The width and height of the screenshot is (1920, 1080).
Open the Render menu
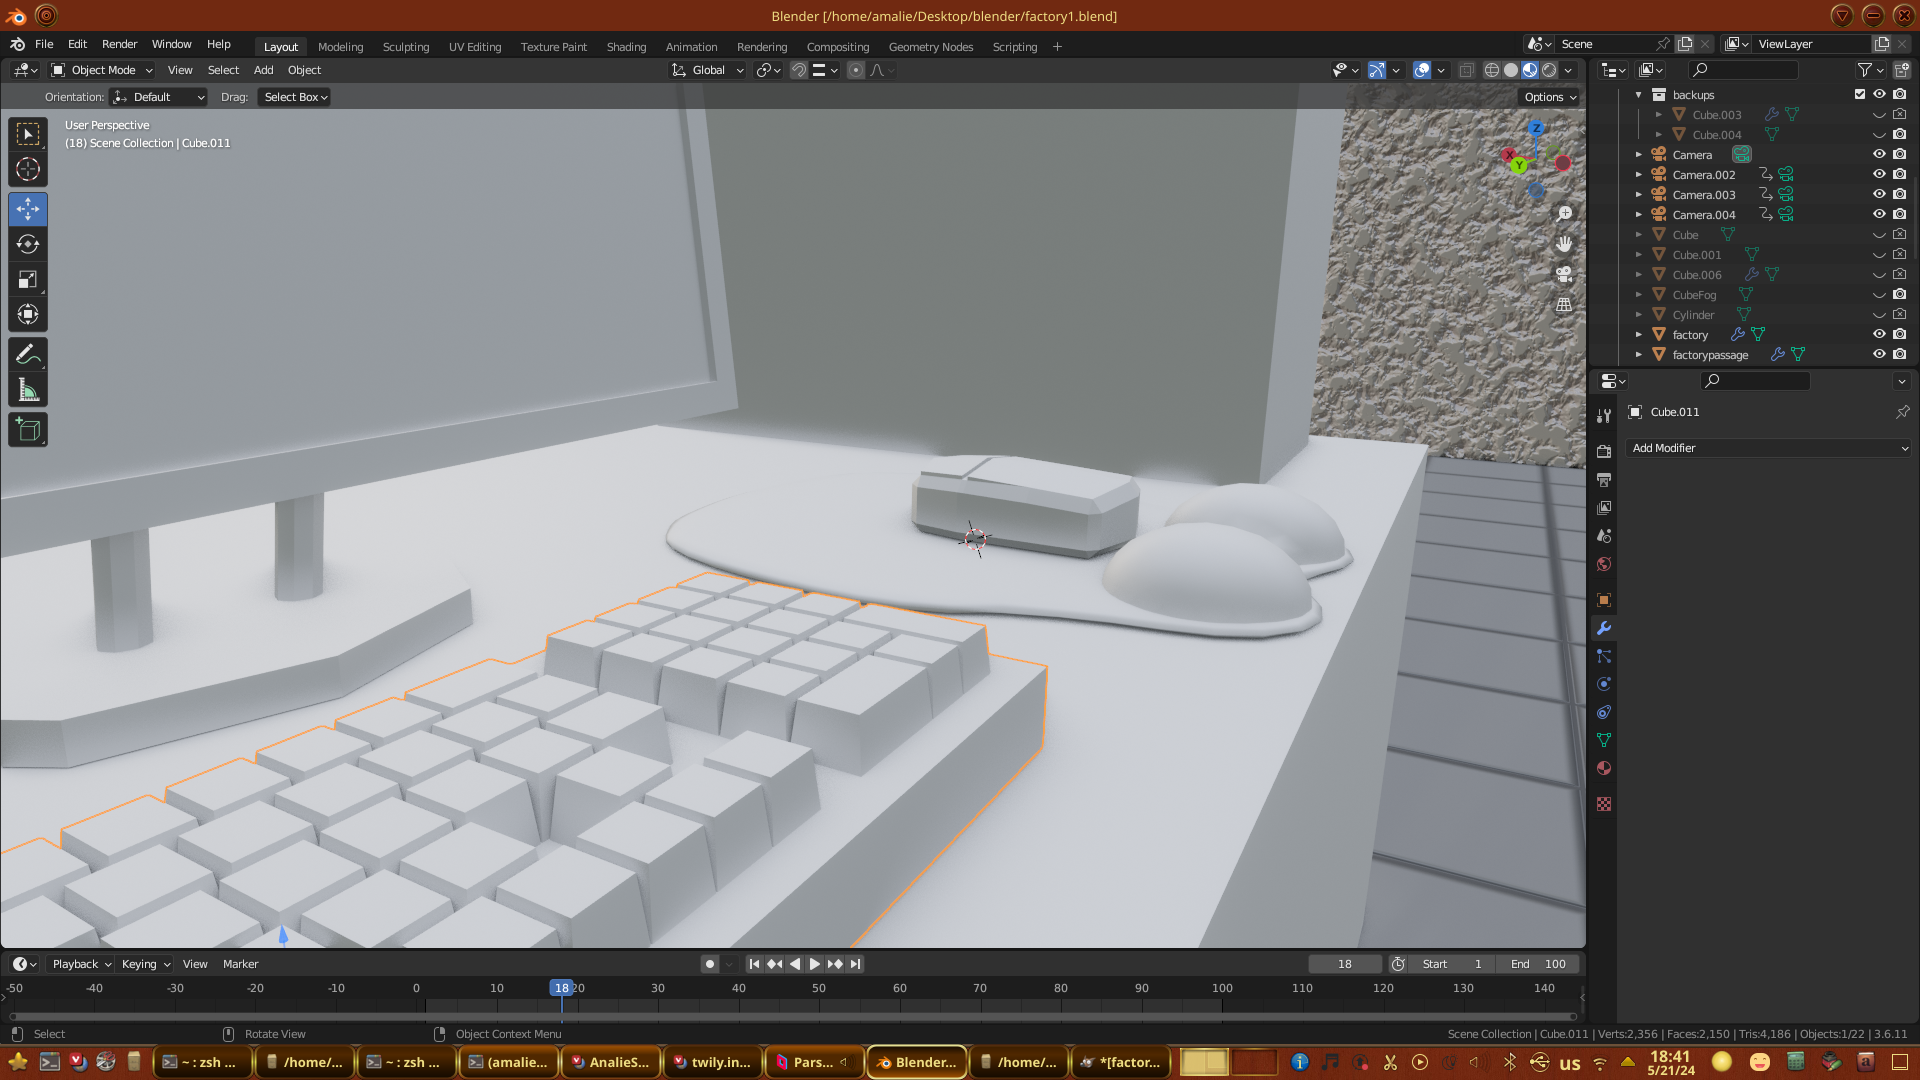tap(119, 44)
